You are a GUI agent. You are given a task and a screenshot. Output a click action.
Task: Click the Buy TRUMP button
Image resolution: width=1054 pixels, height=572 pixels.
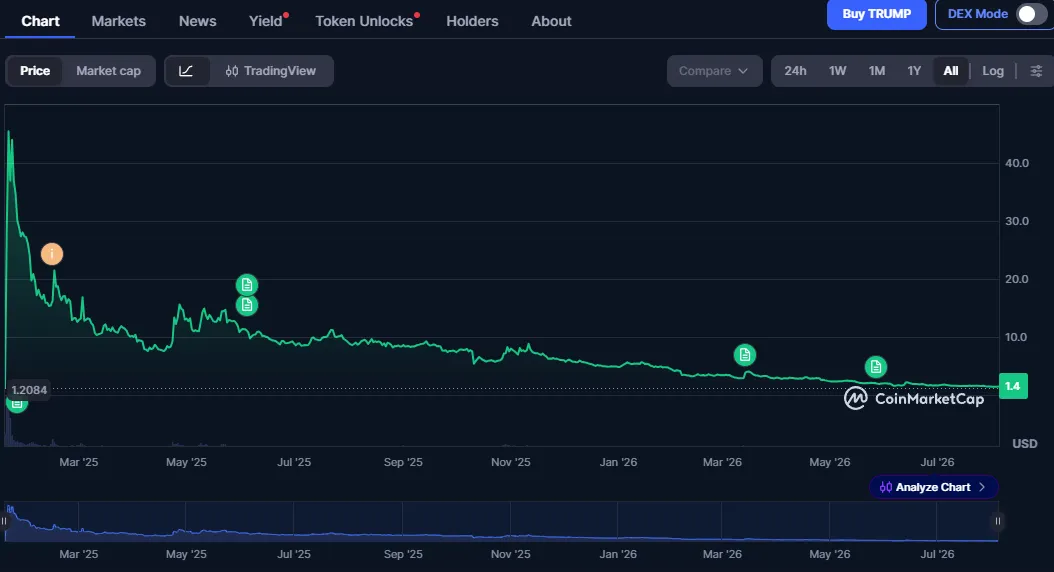877,14
